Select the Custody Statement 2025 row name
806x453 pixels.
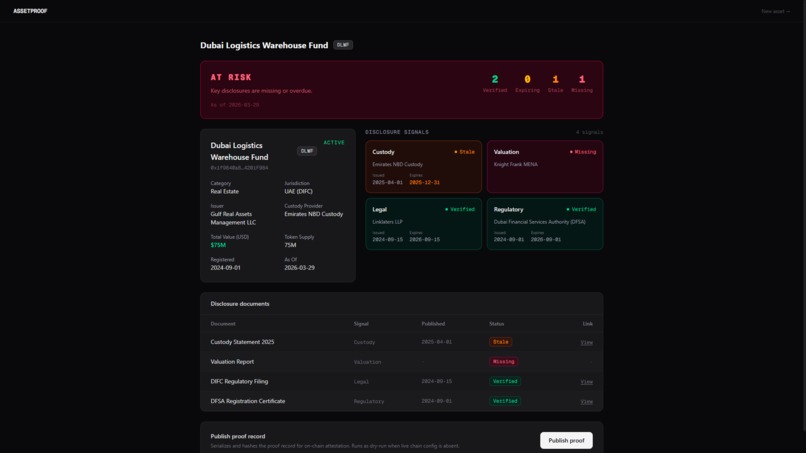(x=242, y=342)
